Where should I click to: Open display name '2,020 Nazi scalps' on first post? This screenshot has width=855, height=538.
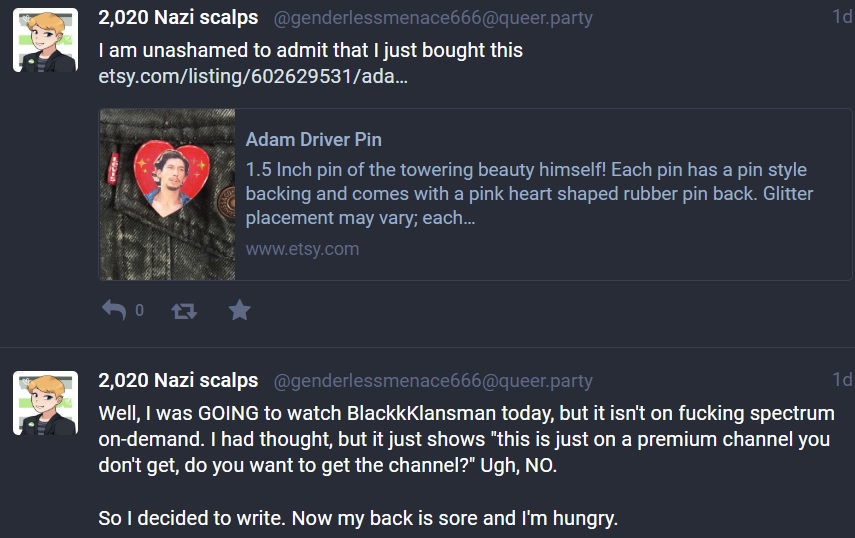[178, 17]
